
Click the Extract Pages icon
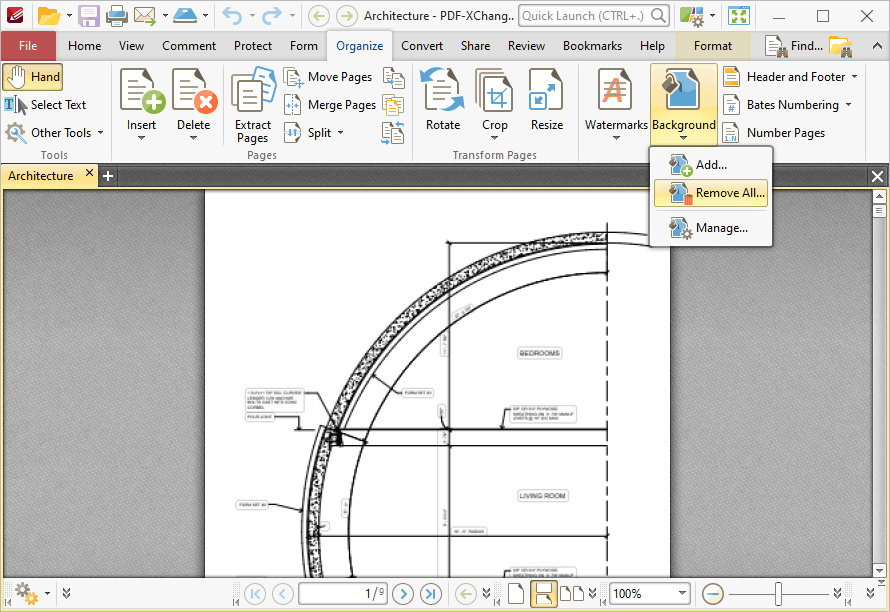pos(252,92)
